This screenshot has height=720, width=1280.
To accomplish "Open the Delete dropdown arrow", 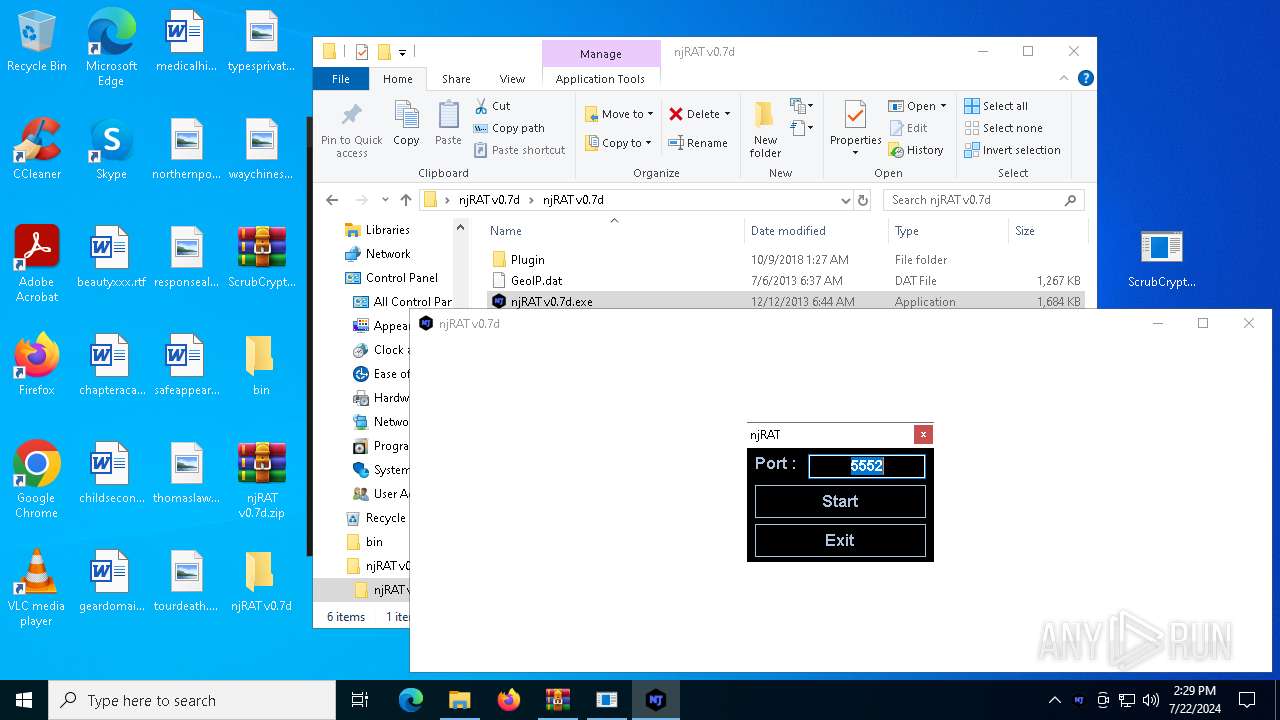I will (x=727, y=114).
